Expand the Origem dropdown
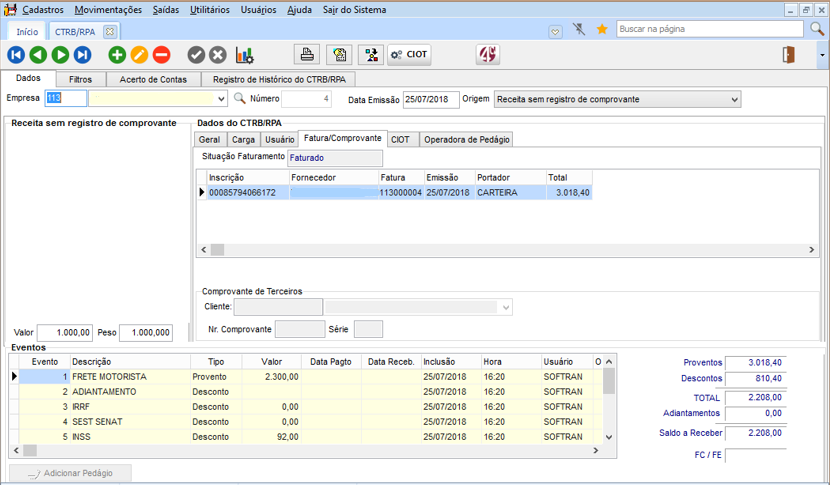The image size is (830, 485). [x=734, y=99]
